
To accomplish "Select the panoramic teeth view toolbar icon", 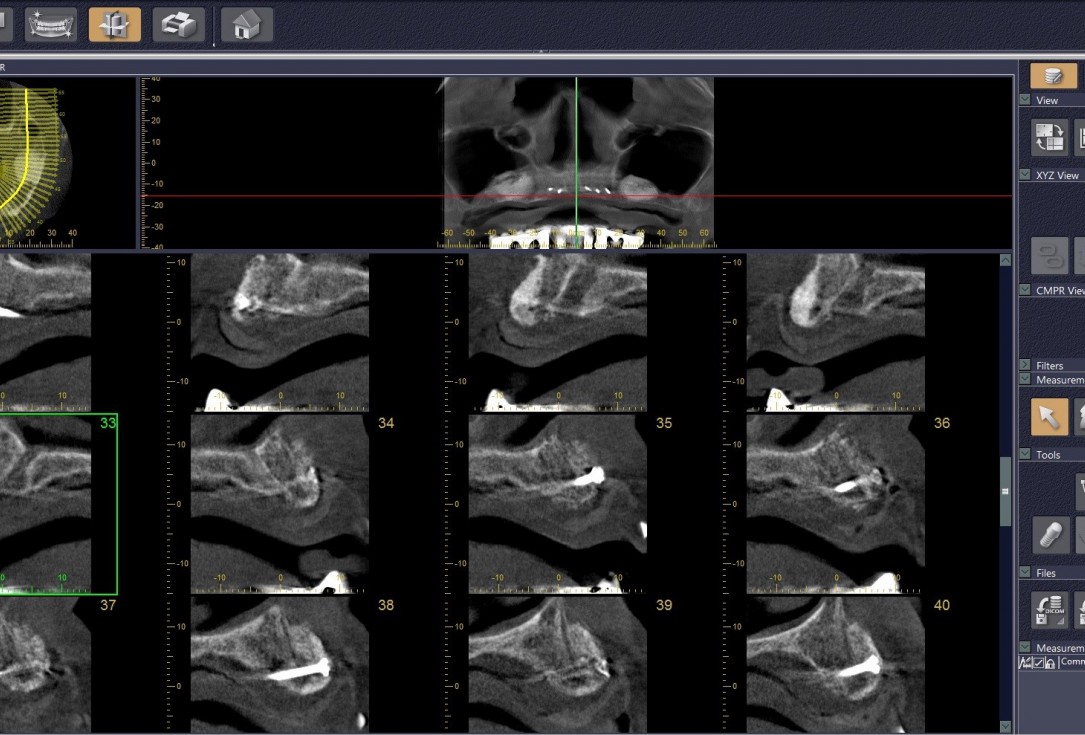I will [50, 24].
